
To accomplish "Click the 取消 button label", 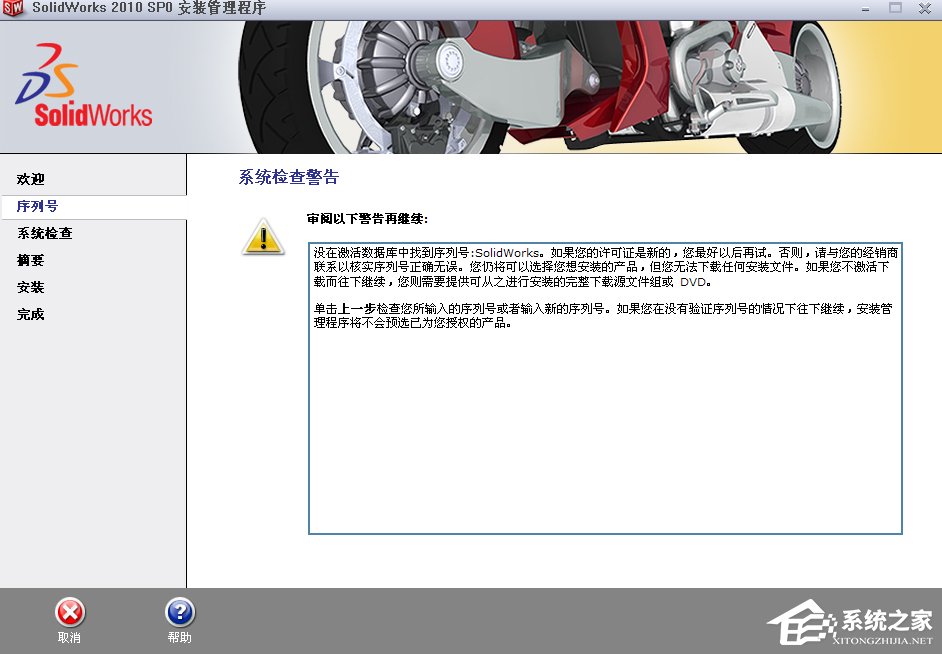I will 68,634.
